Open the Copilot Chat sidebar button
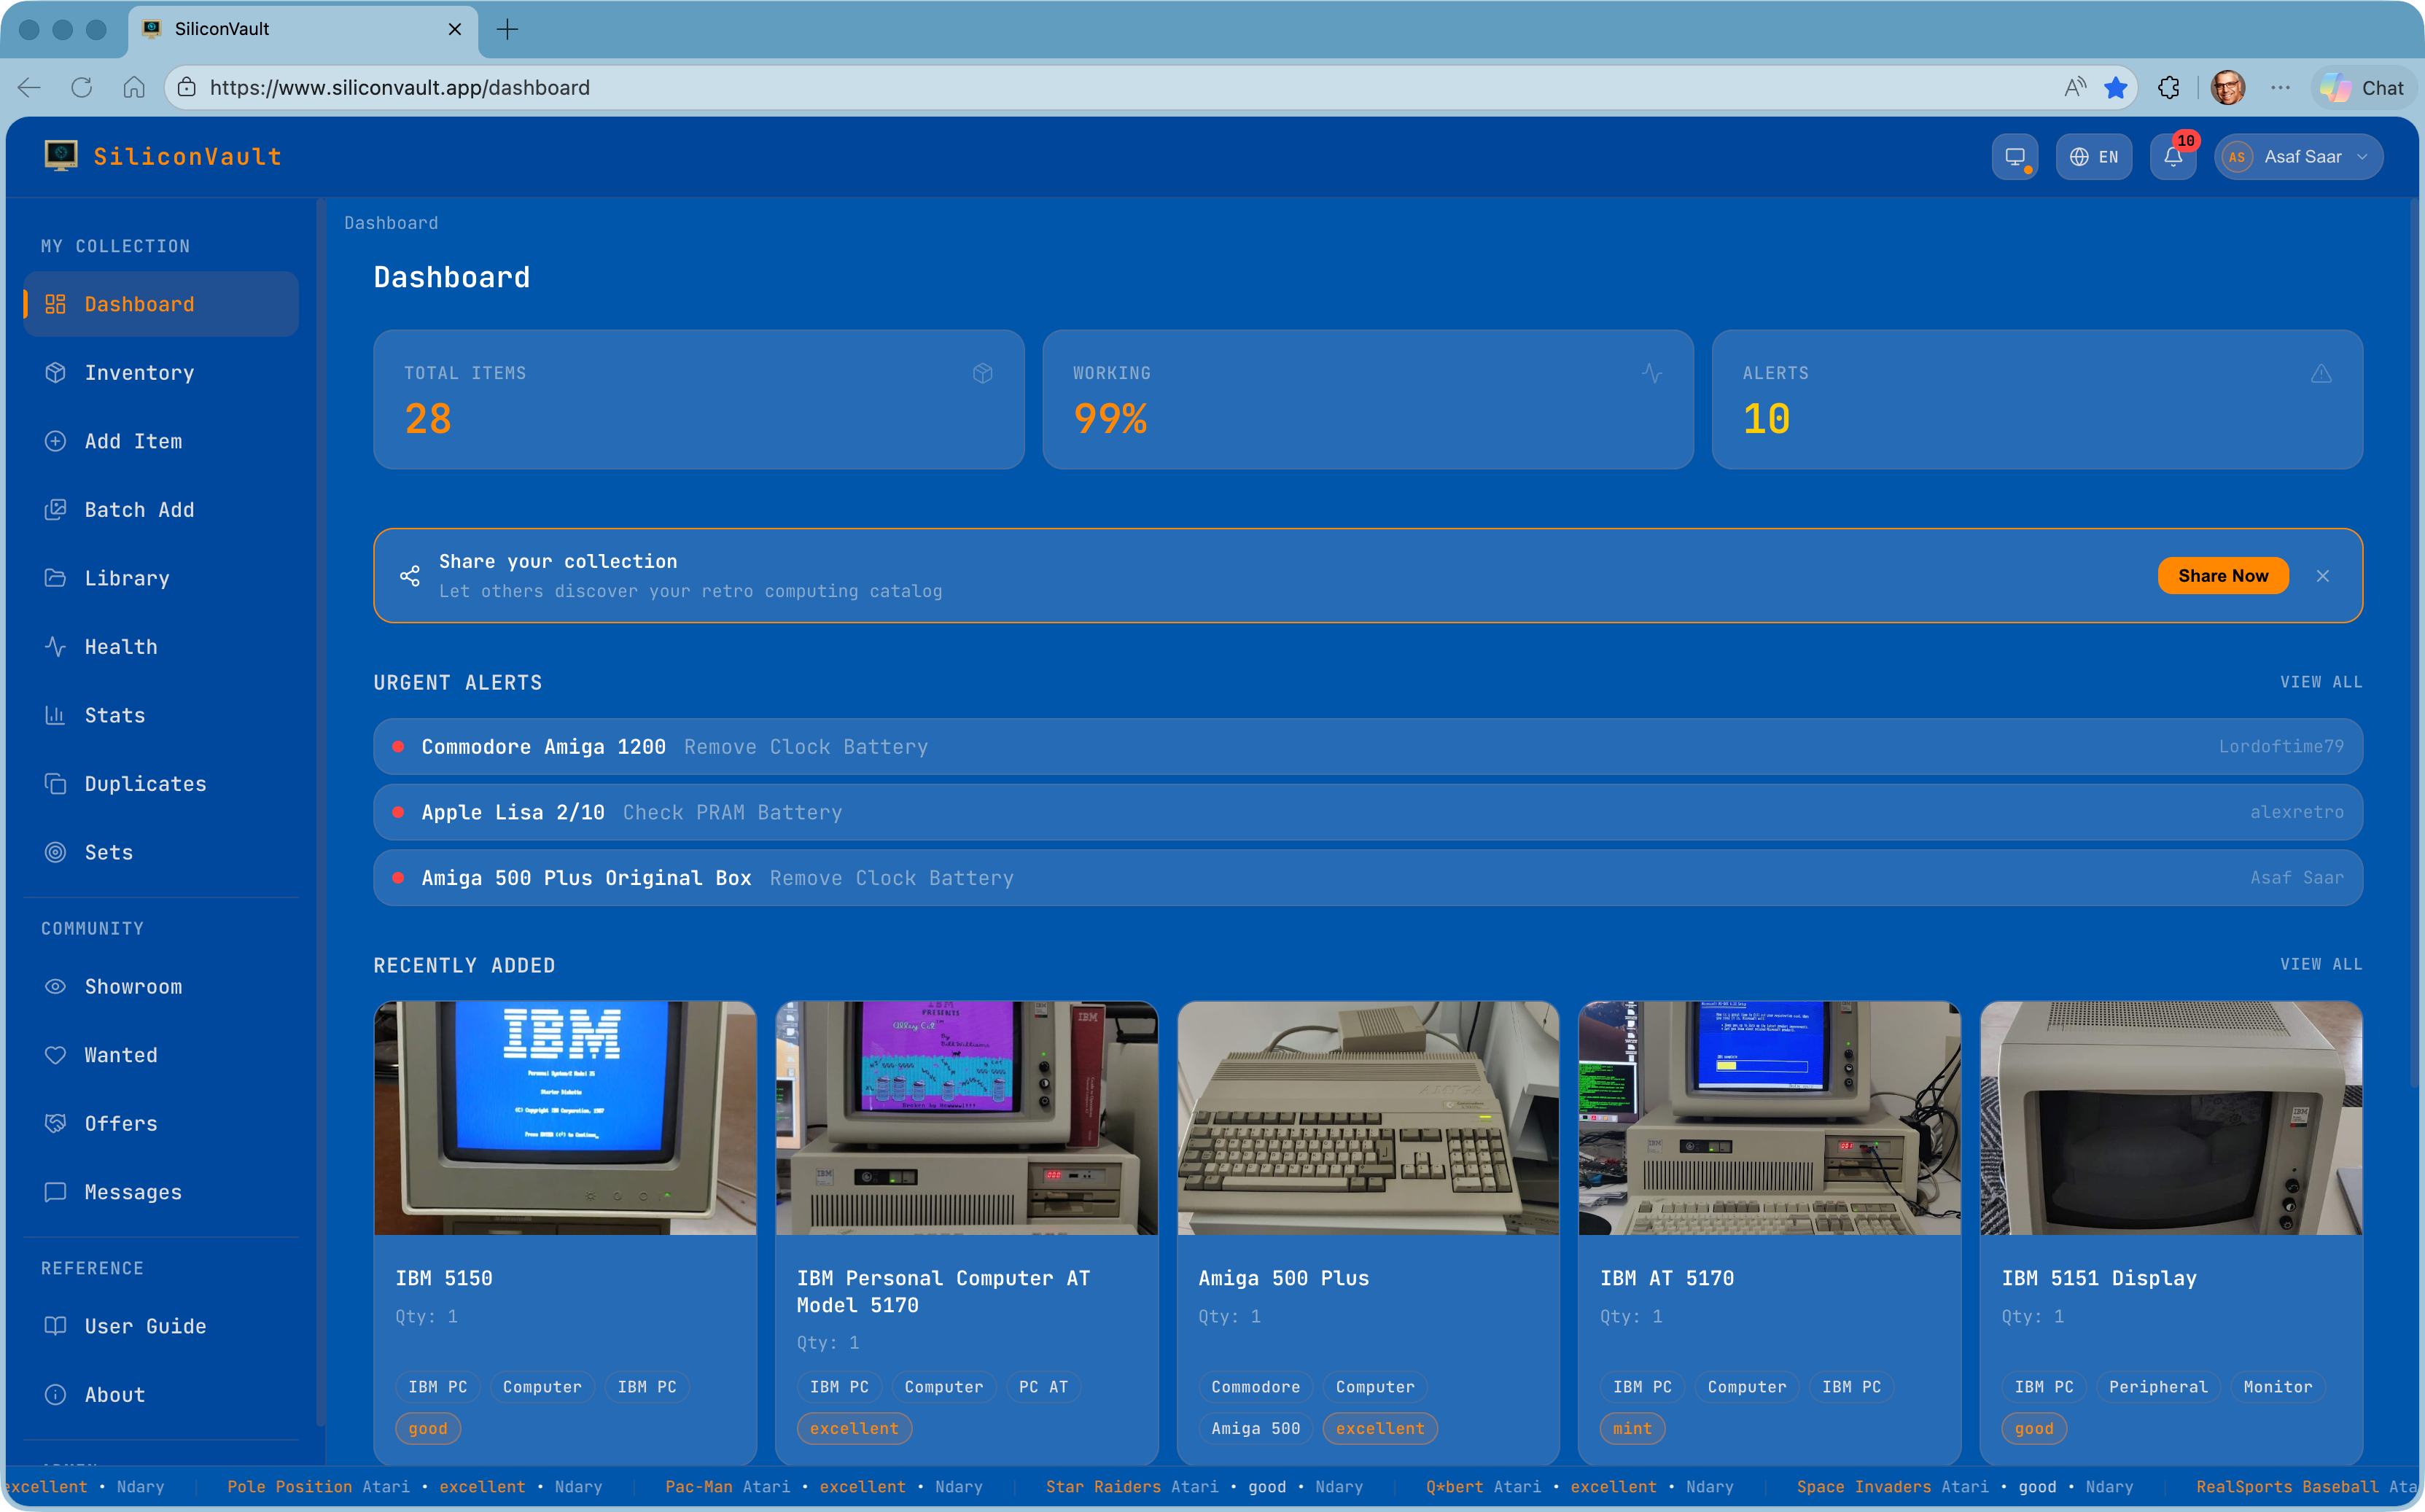This screenshot has width=2425, height=1512. point(2364,88)
